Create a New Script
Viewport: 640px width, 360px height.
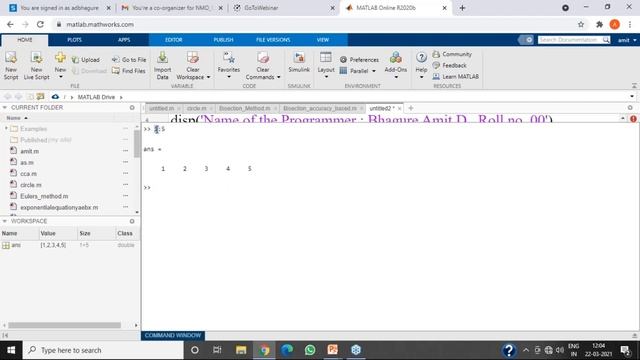[11, 65]
